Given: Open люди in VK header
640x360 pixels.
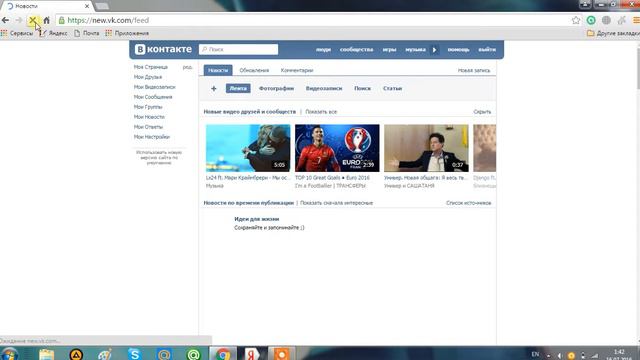Looking at the screenshot, I should click(323, 49).
